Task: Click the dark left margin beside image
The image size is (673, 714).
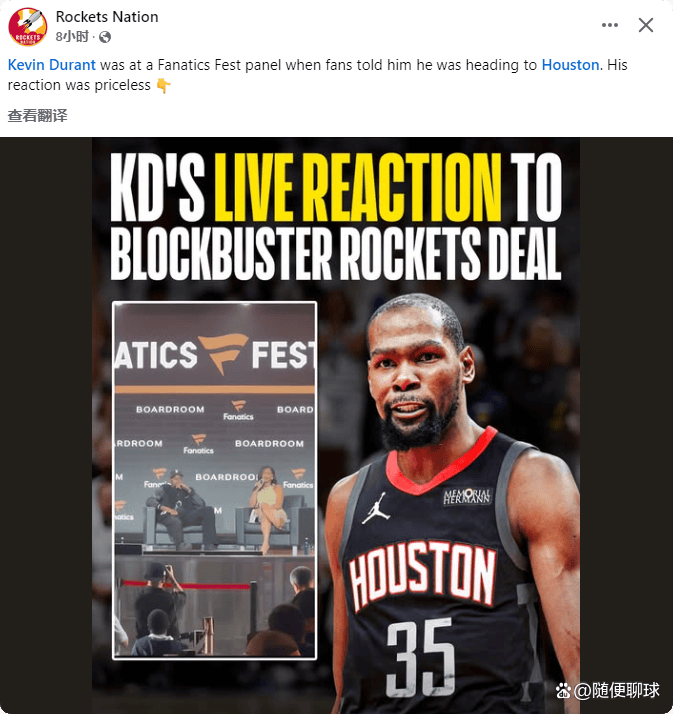Action: click(x=46, y=425)
